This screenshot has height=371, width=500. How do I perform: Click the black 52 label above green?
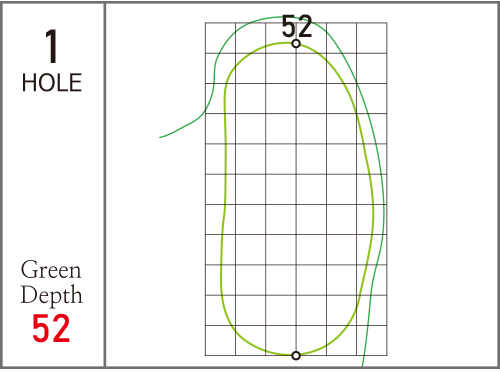pyautogui.click(x=297, y=26)
